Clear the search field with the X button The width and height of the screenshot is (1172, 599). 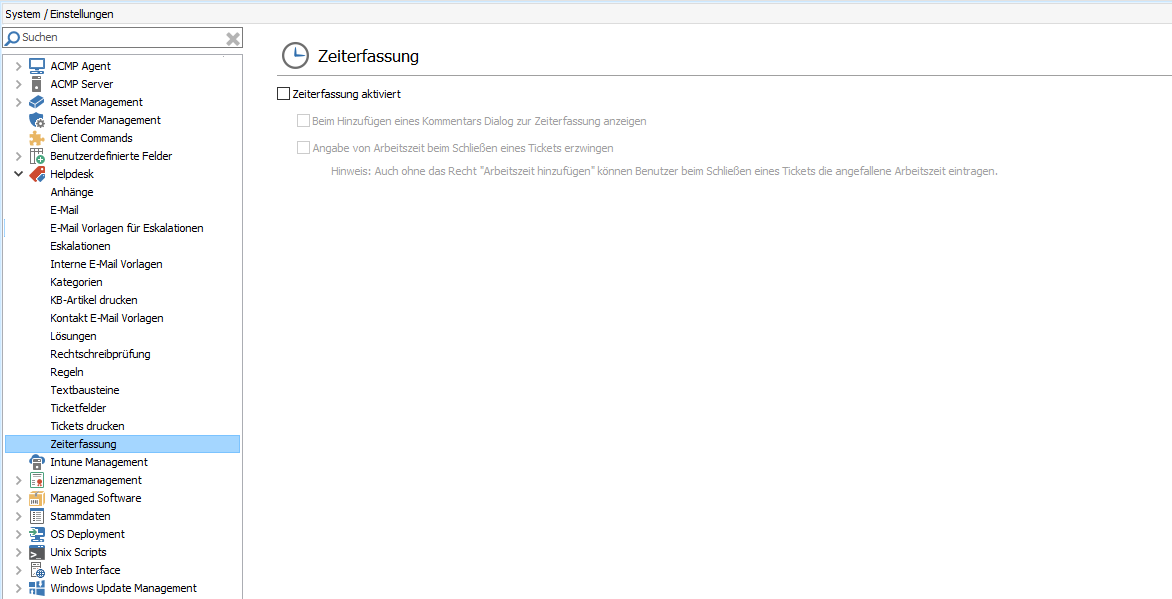(233, 37)
